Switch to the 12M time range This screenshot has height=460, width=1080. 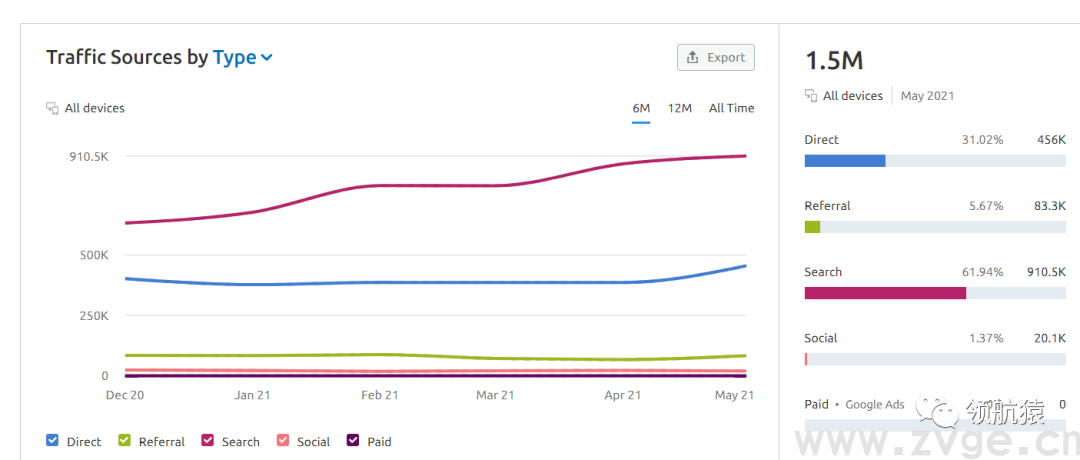pyautogui.click(x=680, y=108)
